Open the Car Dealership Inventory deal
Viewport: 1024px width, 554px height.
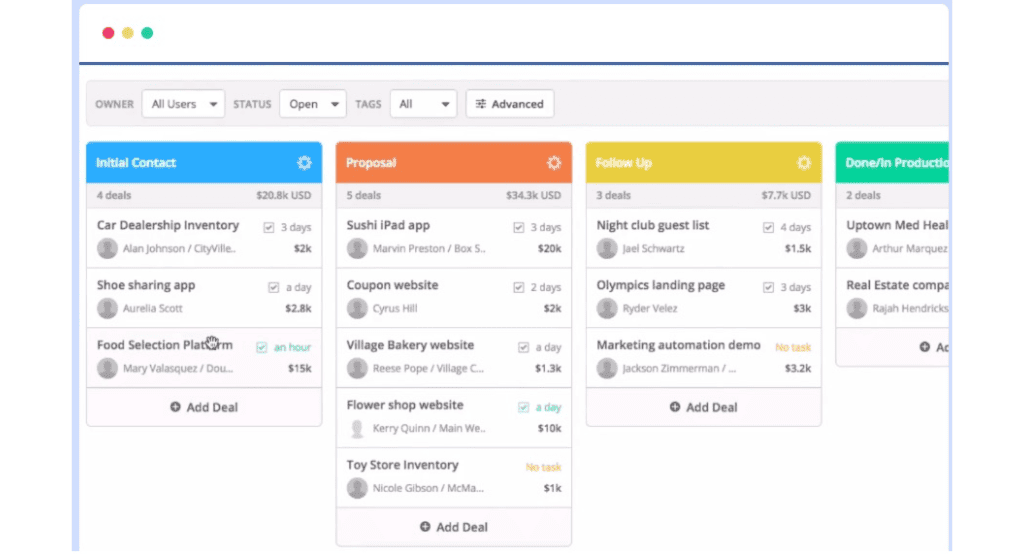coord(168,225)
